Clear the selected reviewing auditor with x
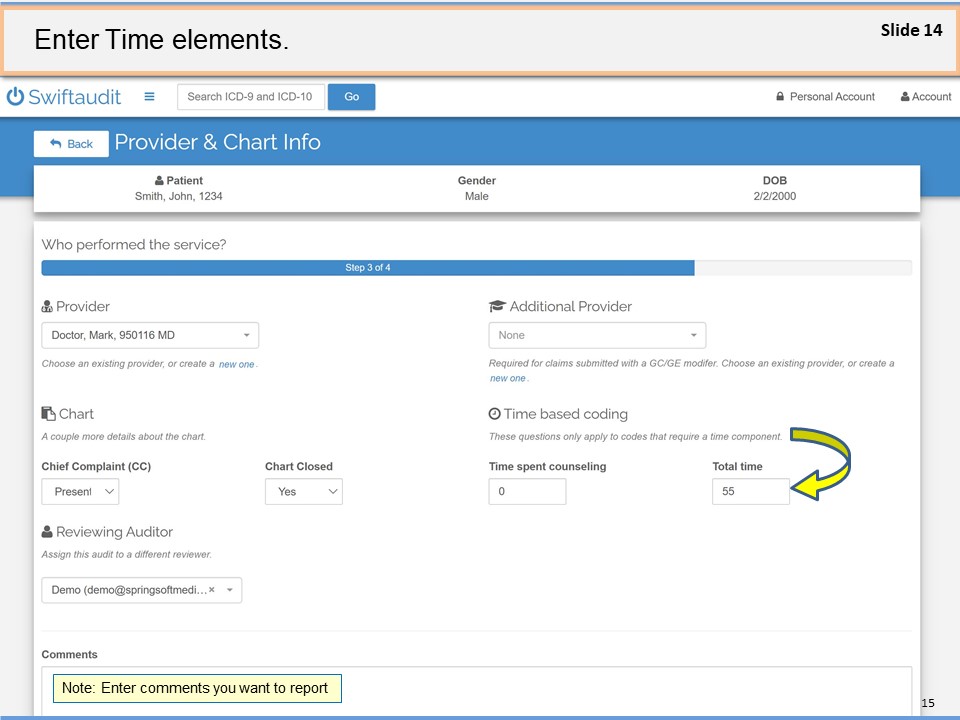Screen dimensions: 960x720 pyautogui.click(x=211, y=590)
